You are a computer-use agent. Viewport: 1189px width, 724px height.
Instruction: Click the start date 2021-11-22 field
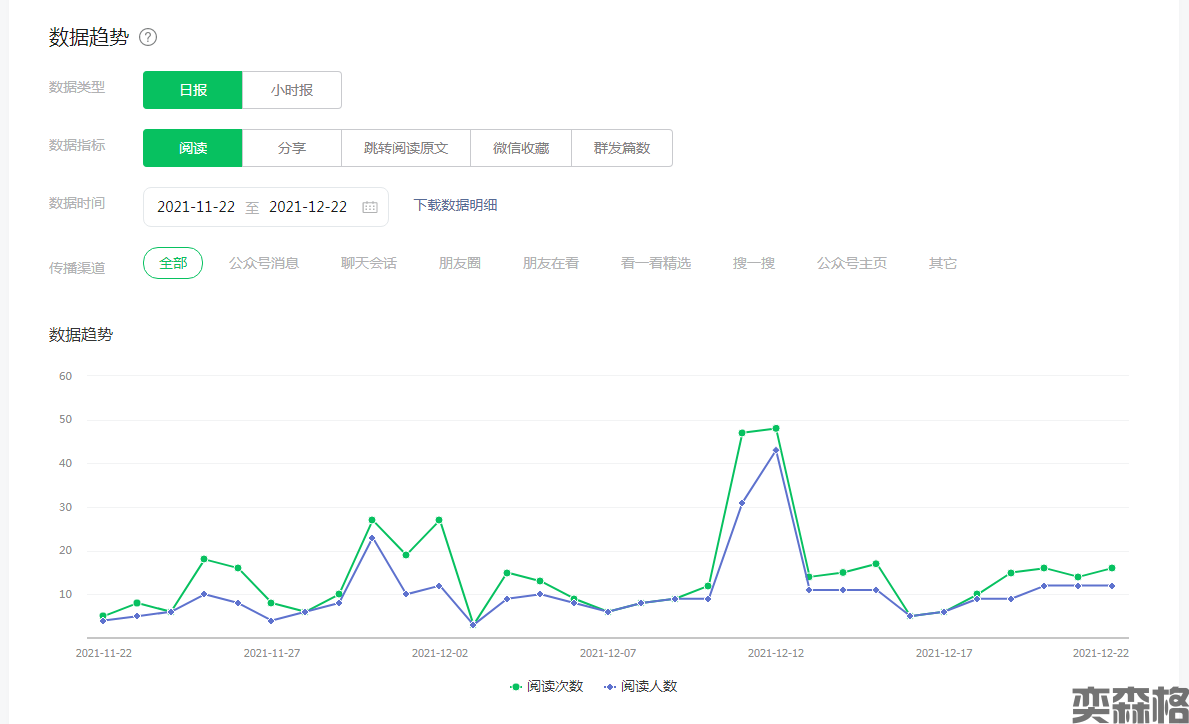[x=196, y=207]
